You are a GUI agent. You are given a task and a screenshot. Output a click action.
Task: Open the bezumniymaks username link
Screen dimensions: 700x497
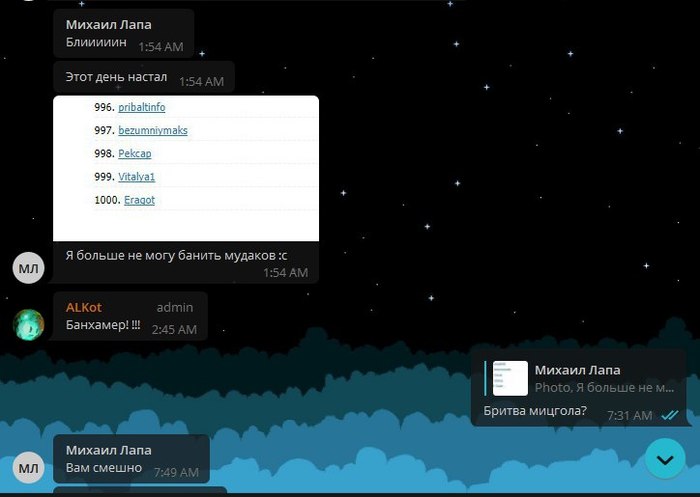click(x=152, y=131)
